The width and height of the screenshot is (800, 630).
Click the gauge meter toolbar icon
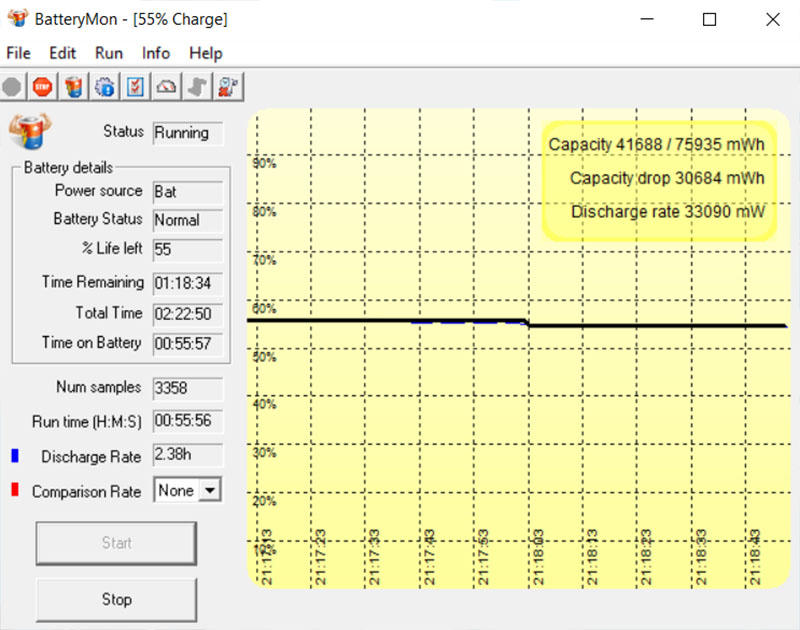click(166, 87)
